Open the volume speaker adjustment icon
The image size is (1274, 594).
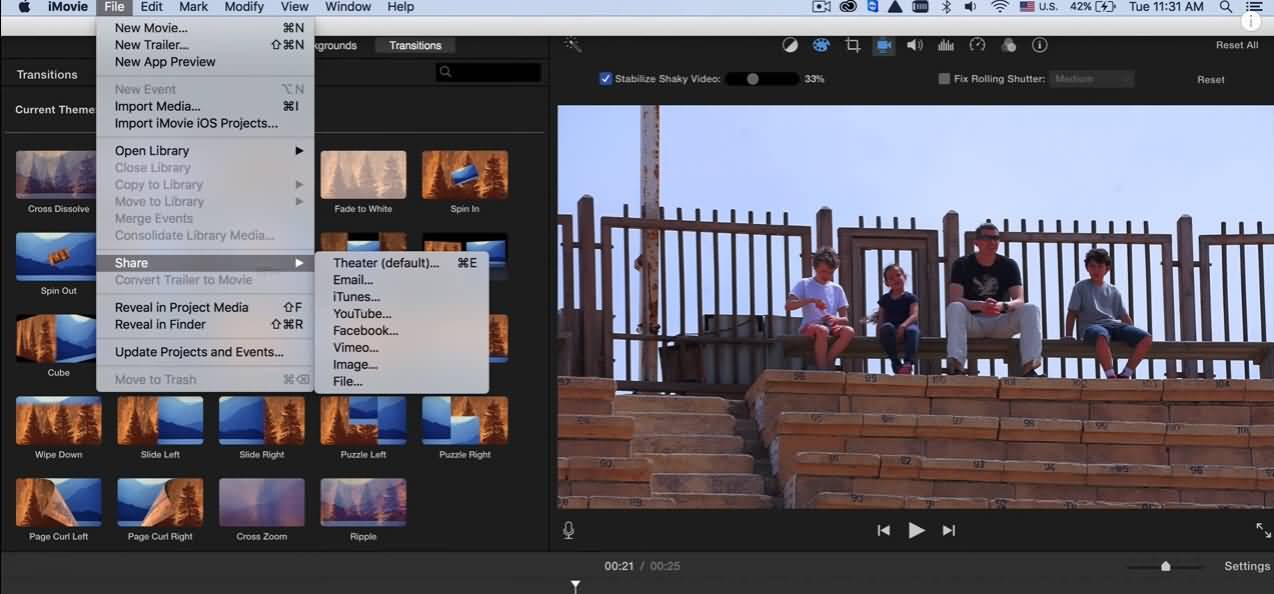pos(914,45)
